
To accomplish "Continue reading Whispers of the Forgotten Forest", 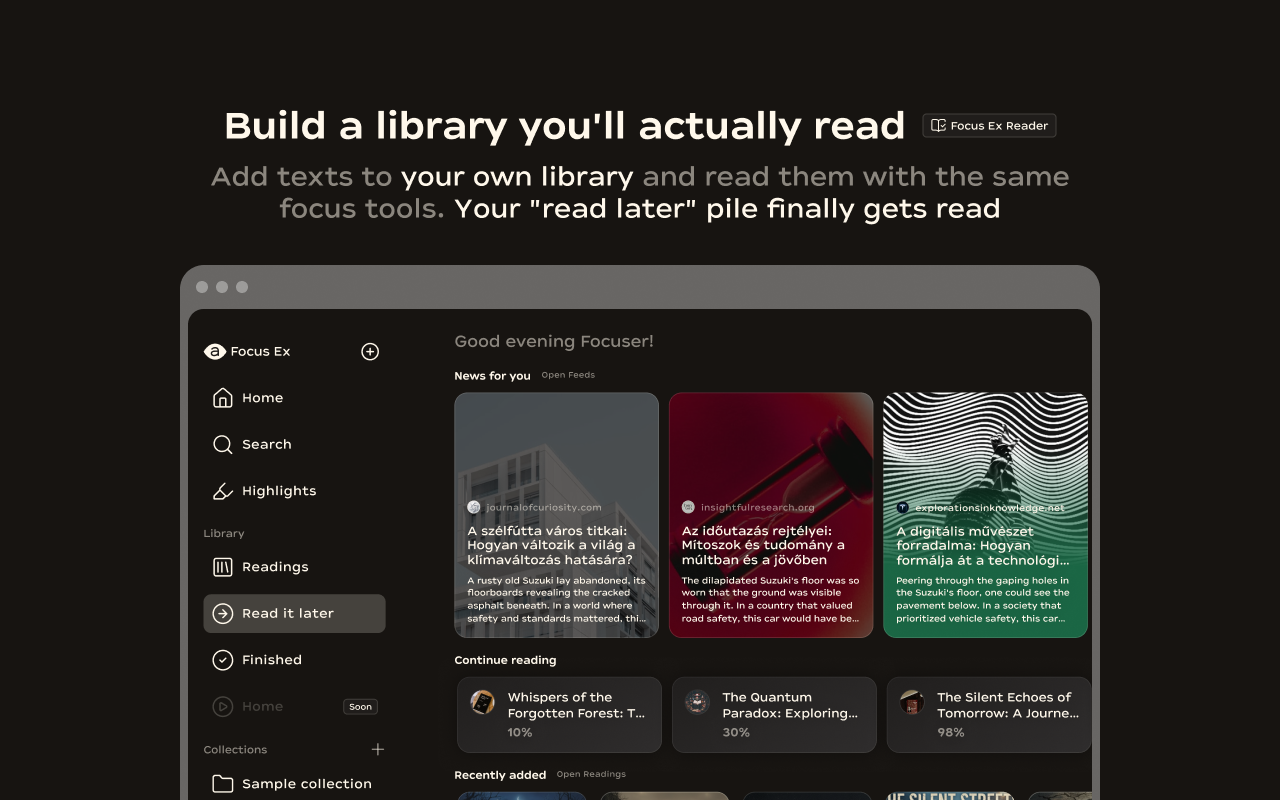I will coord(560,715).
